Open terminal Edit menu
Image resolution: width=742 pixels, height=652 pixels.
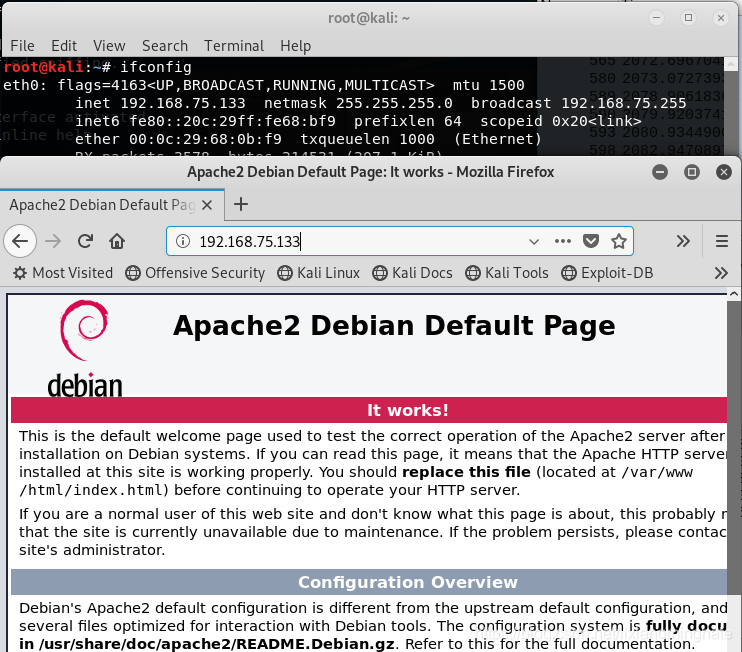coord(64,46)
